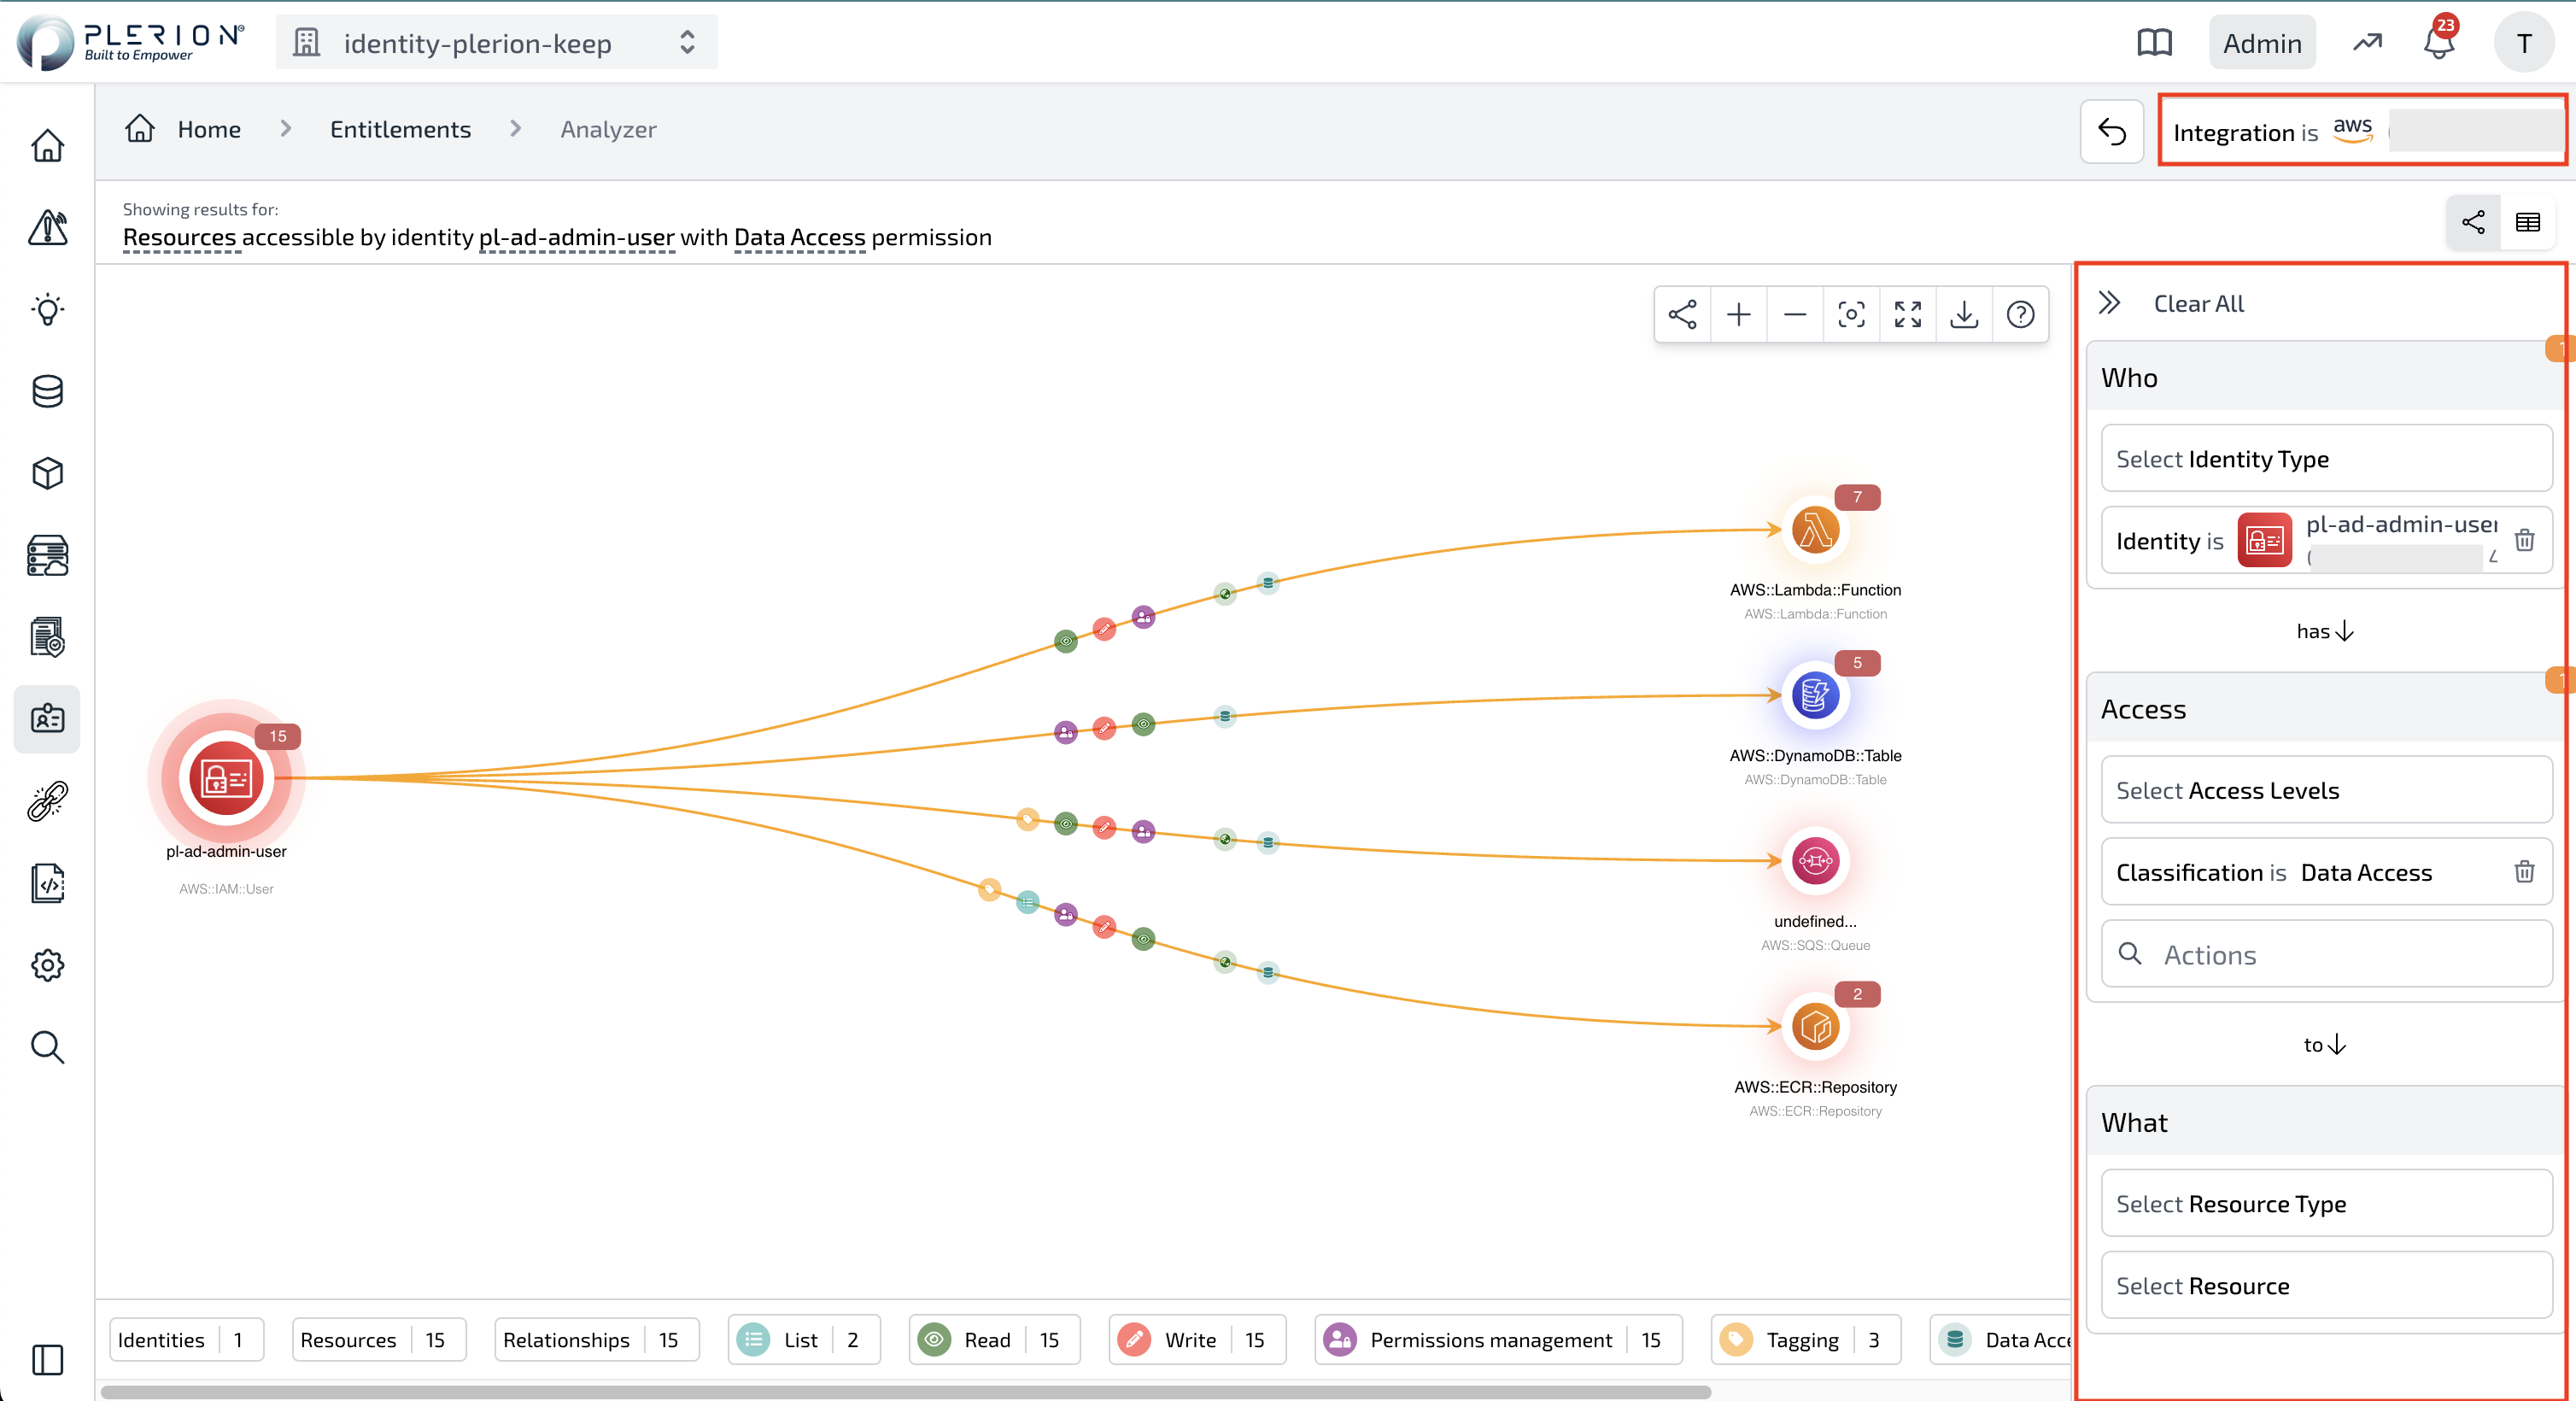Open the insights lightbulb icon in sidebar
The height and width of the screenshot is (1401, 2576).
tap(47, 310)
